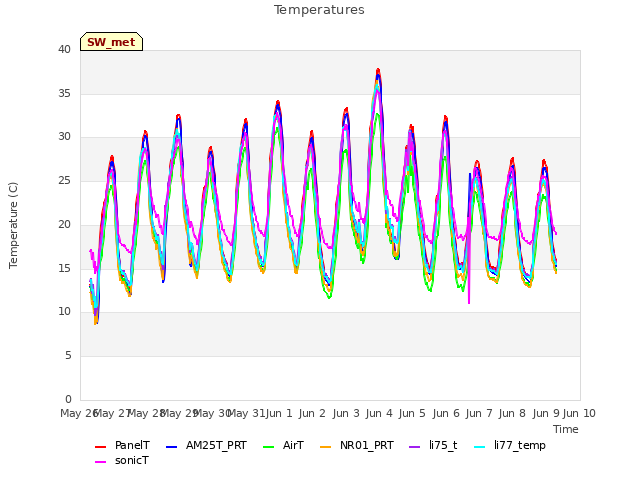
Task: Click the Jun 7 x-axis tick label
Action: (479, 413)
